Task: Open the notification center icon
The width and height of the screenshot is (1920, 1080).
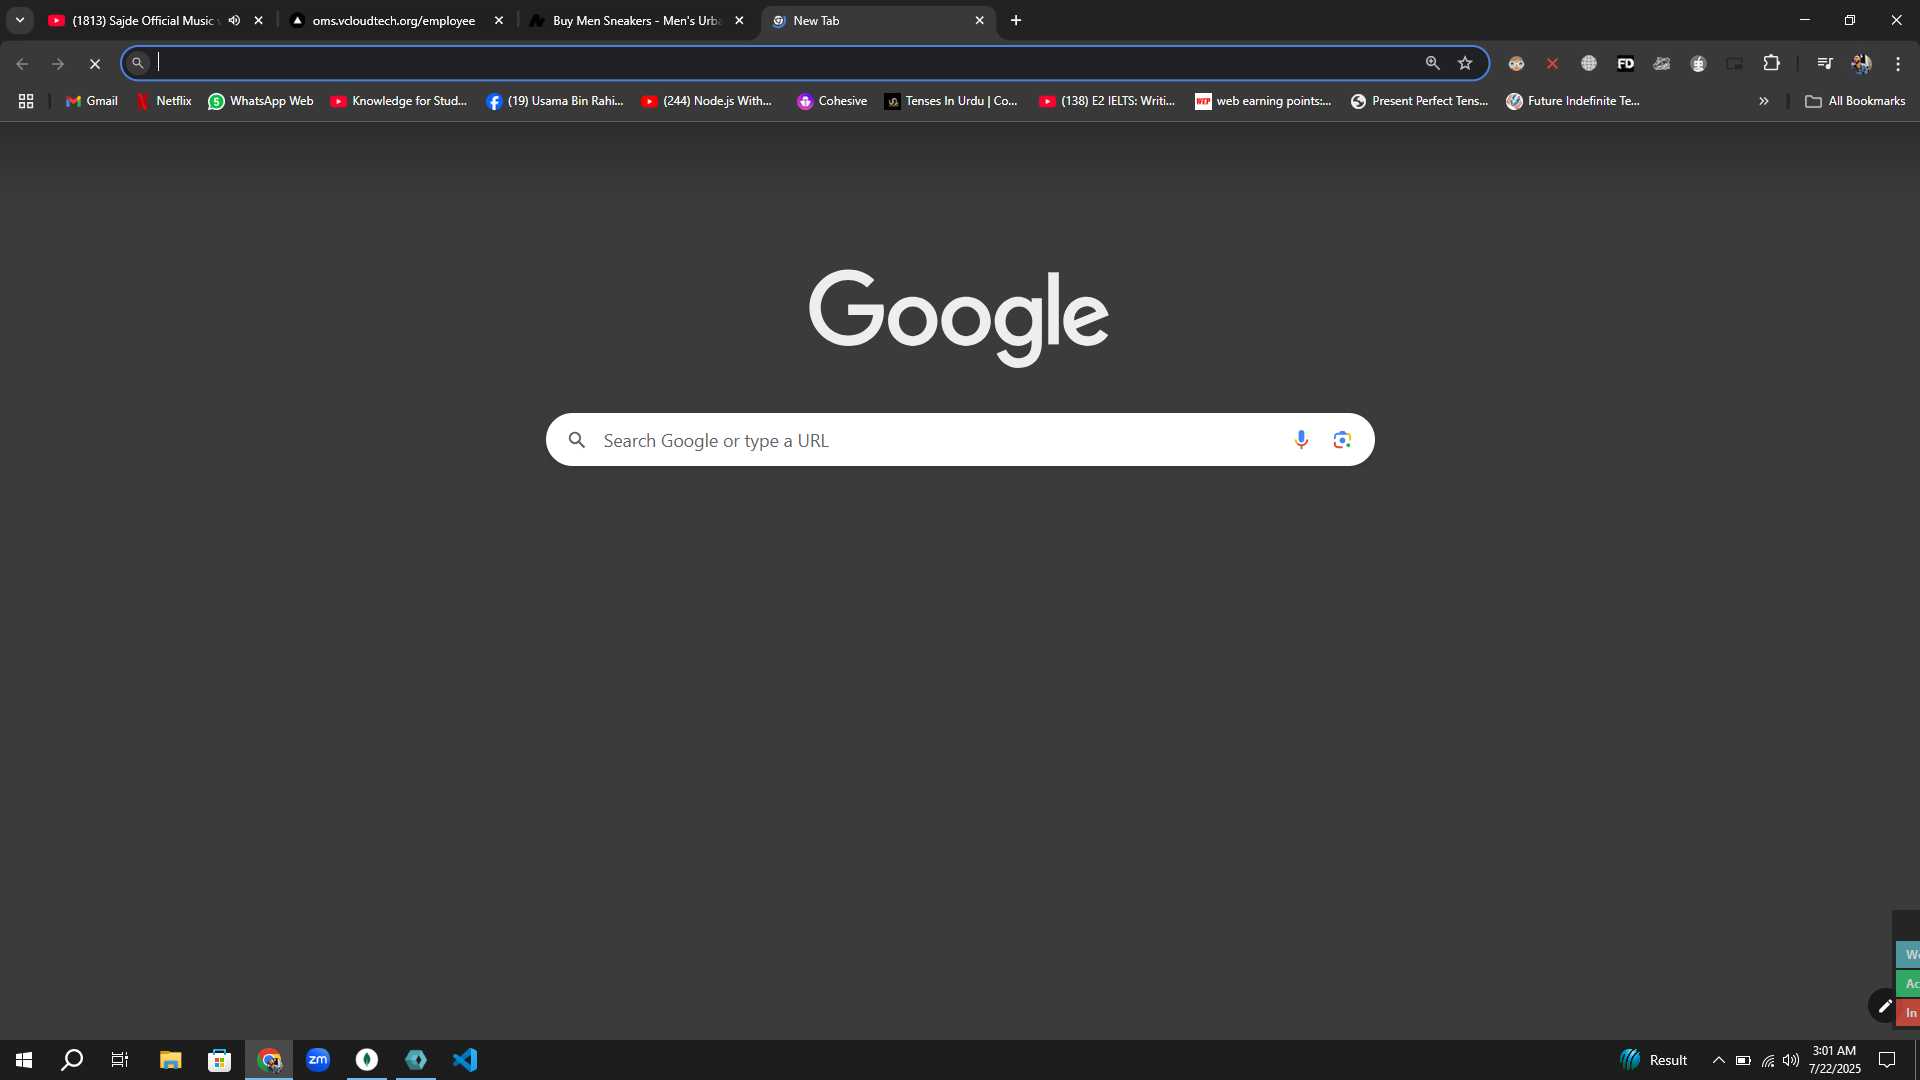Action: pos(1887,1060)
